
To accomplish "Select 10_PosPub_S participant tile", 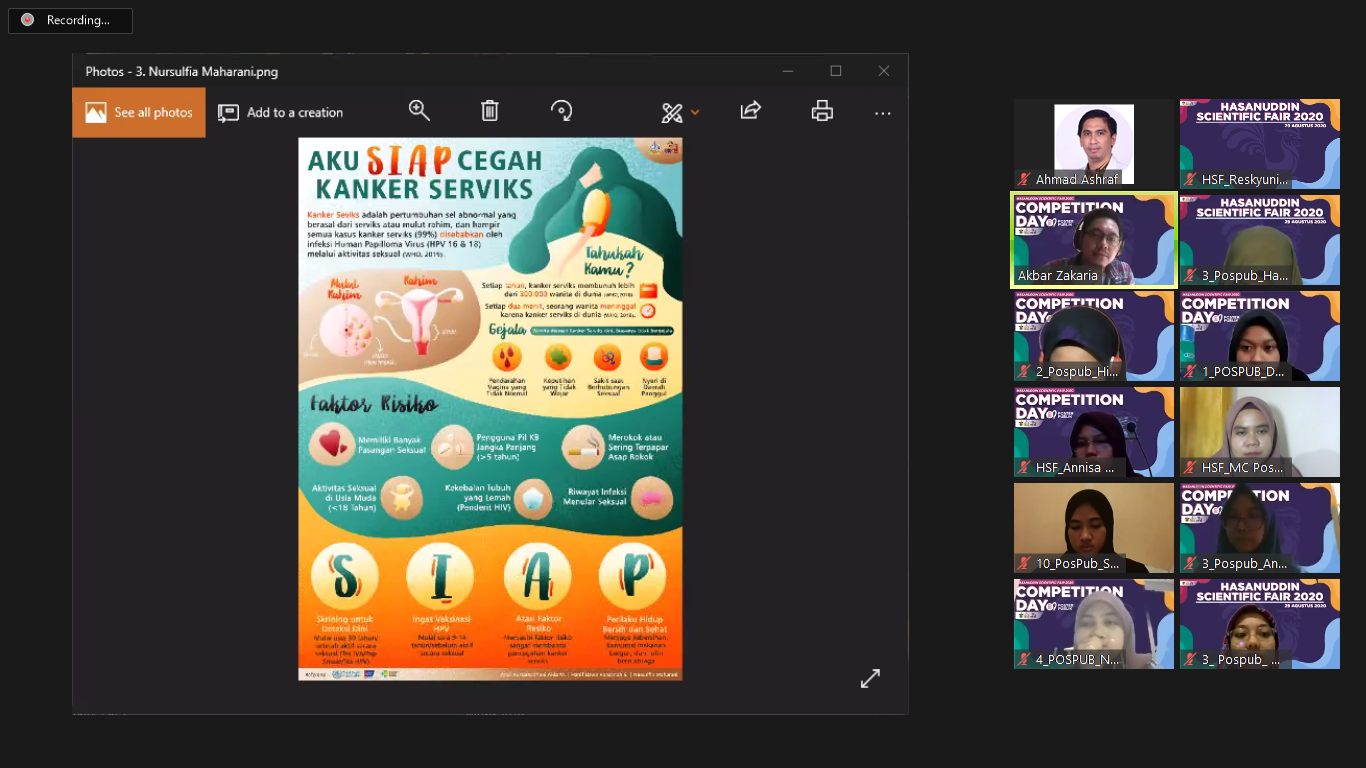I will (1094, 528).
